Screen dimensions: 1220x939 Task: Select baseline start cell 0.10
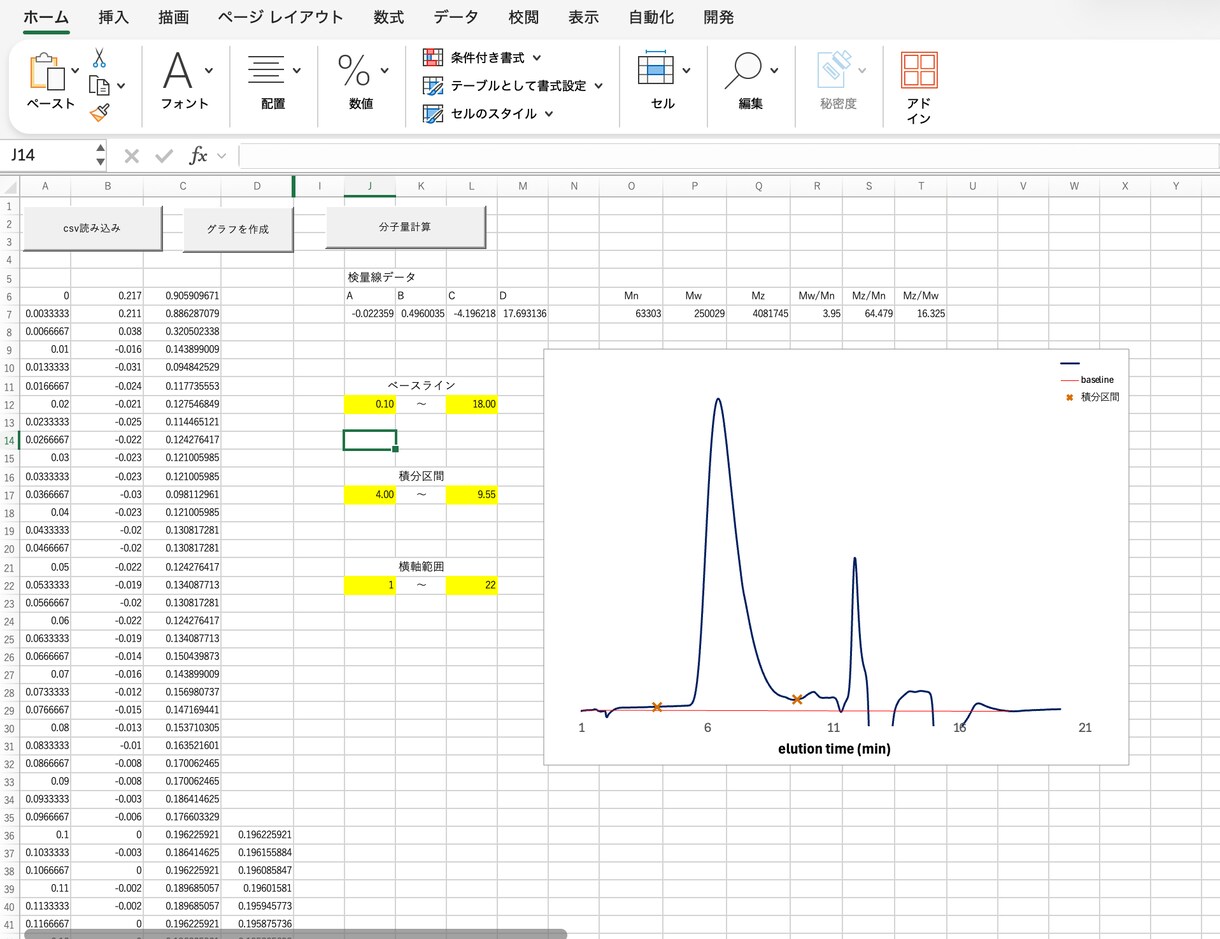370,404
